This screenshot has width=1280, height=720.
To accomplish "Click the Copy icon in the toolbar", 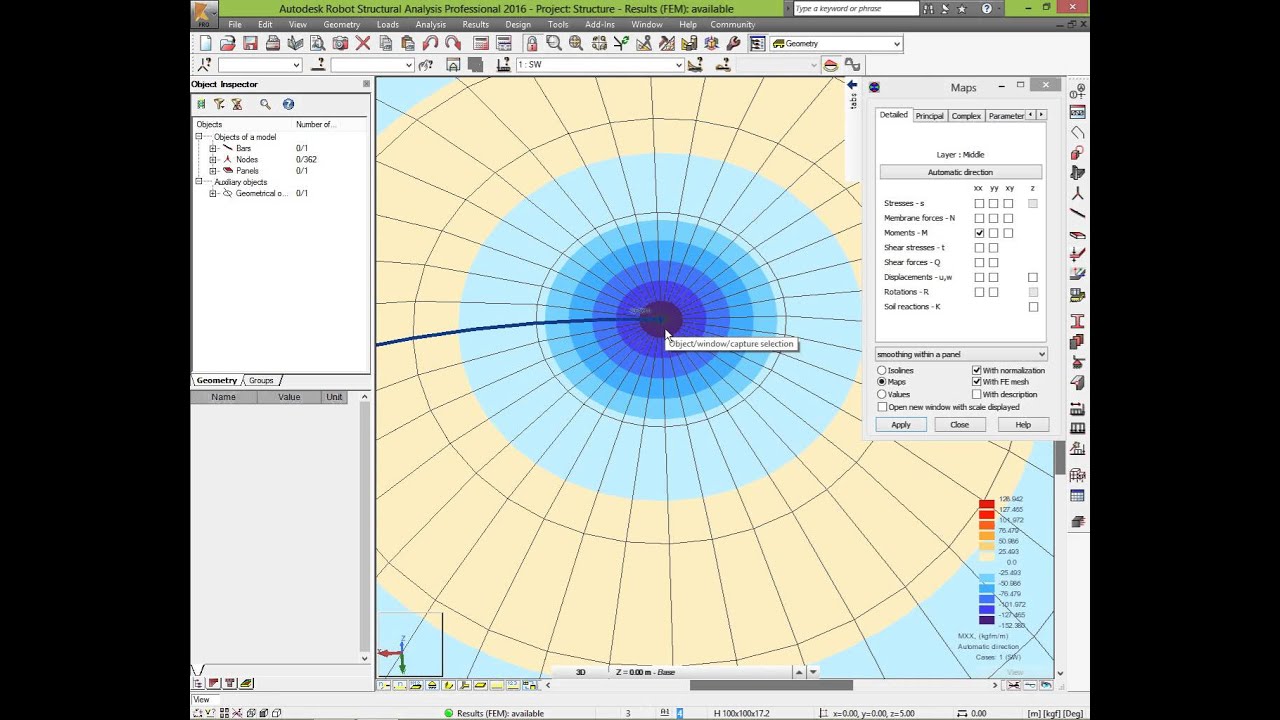I will click(385, 43).
